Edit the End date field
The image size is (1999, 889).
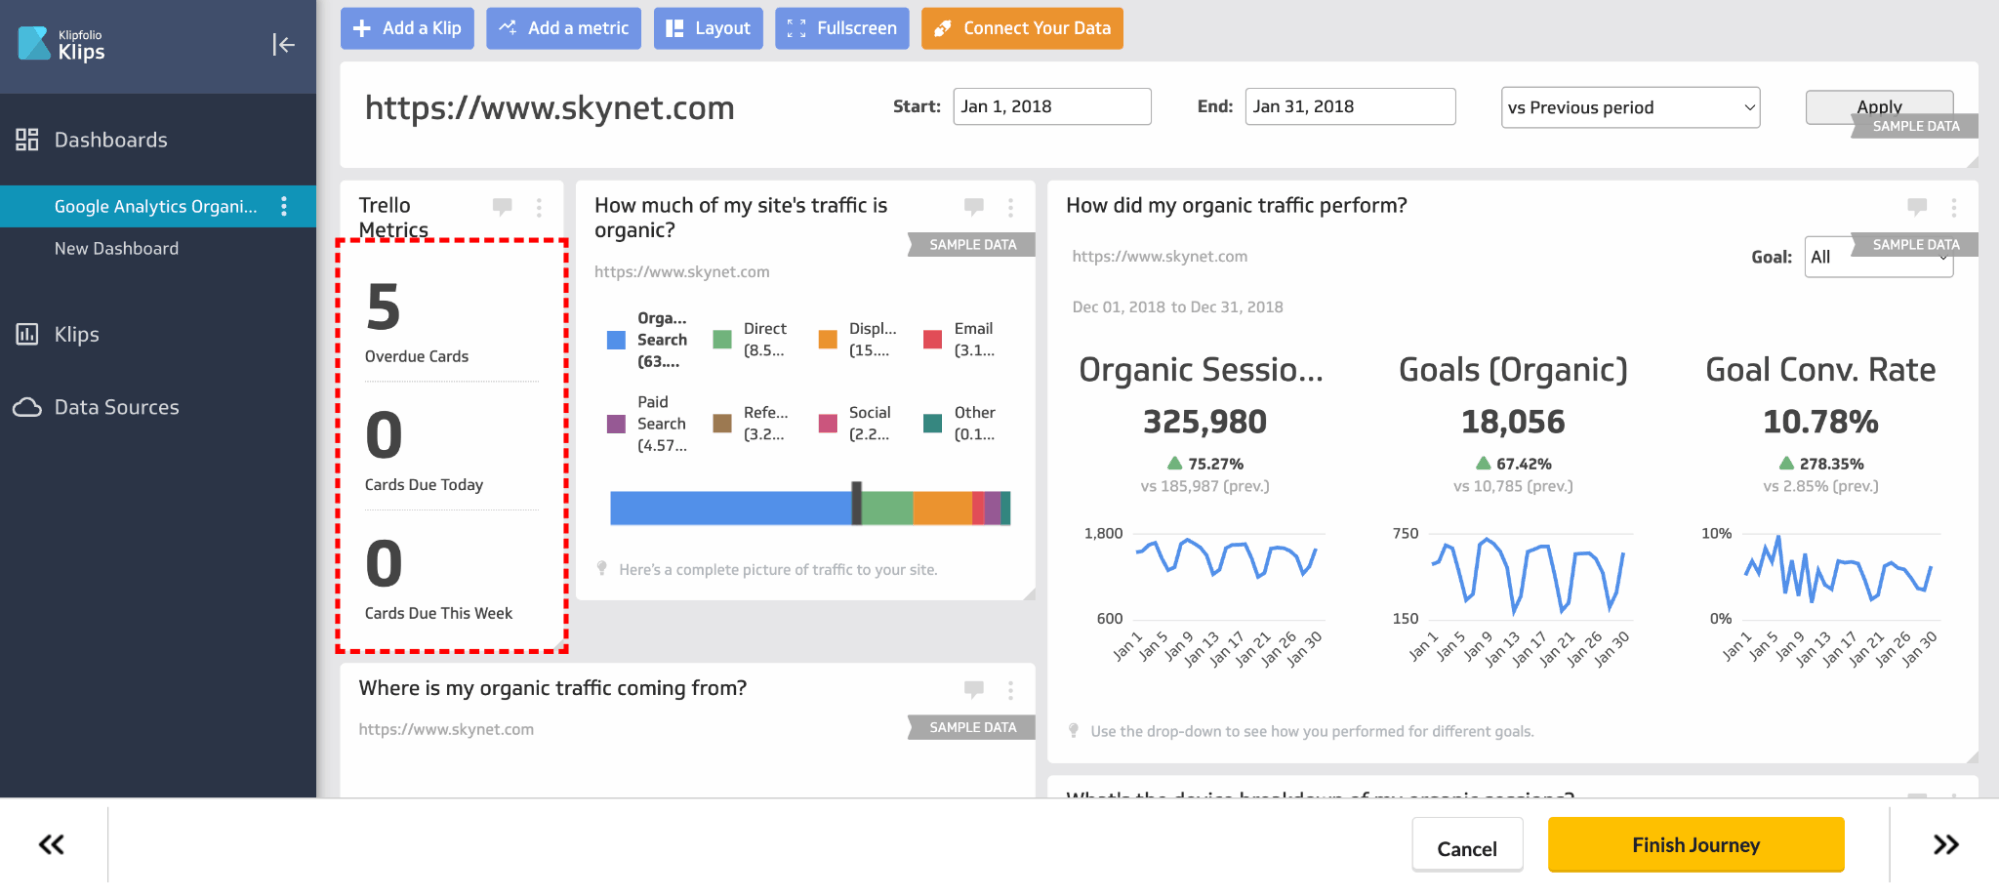[1350, 106]
